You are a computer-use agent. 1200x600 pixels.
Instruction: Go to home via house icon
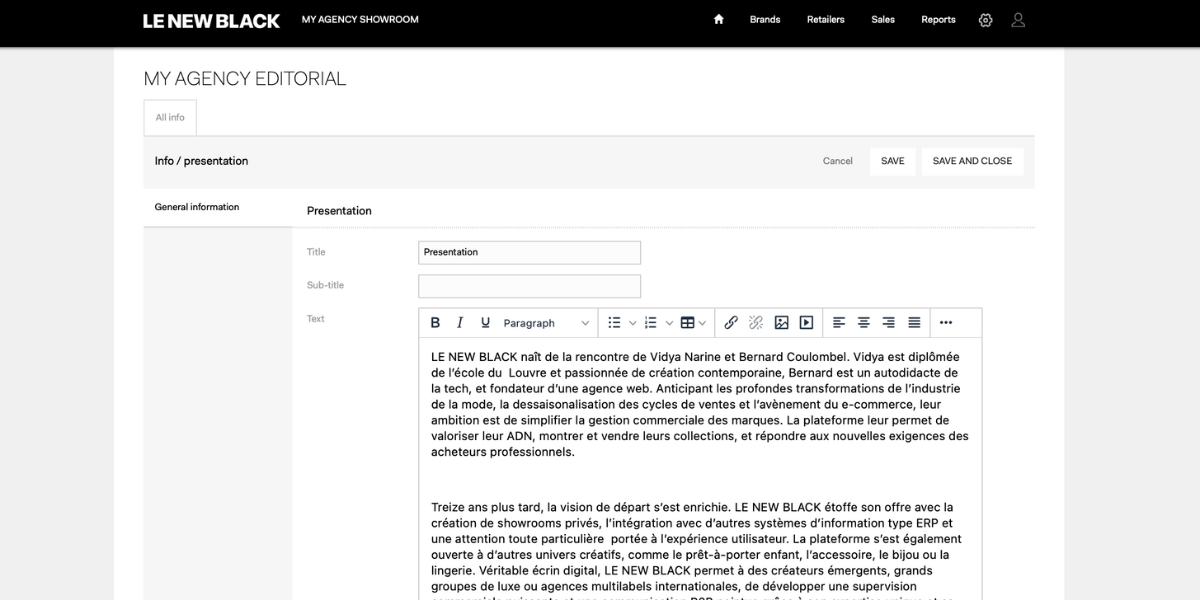[x=718, y=19]
